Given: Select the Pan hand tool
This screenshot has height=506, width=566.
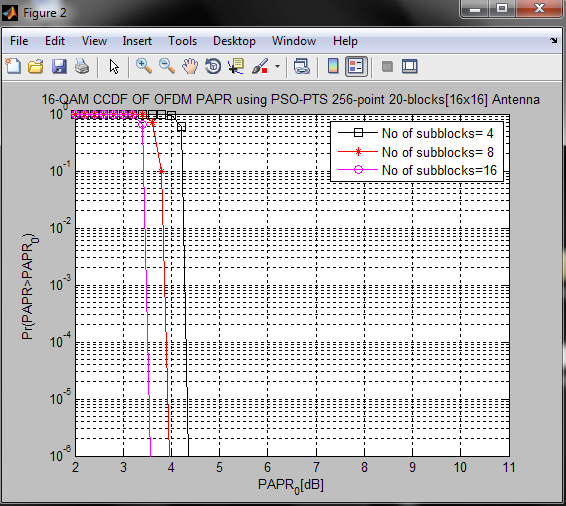Looking at the screenshot, I should pyautogui.click(x=190, y=66).
